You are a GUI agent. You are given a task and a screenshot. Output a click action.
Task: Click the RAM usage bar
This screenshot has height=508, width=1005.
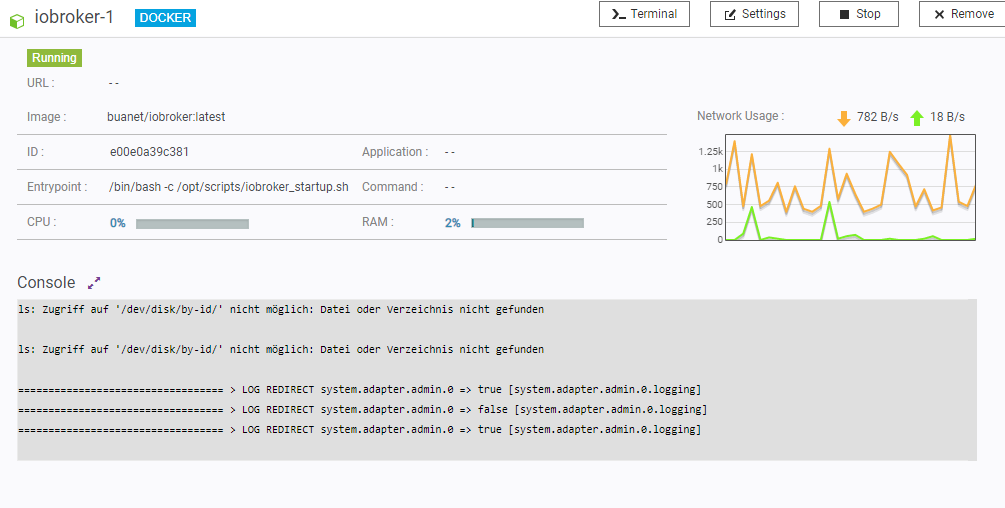(527, 223)
